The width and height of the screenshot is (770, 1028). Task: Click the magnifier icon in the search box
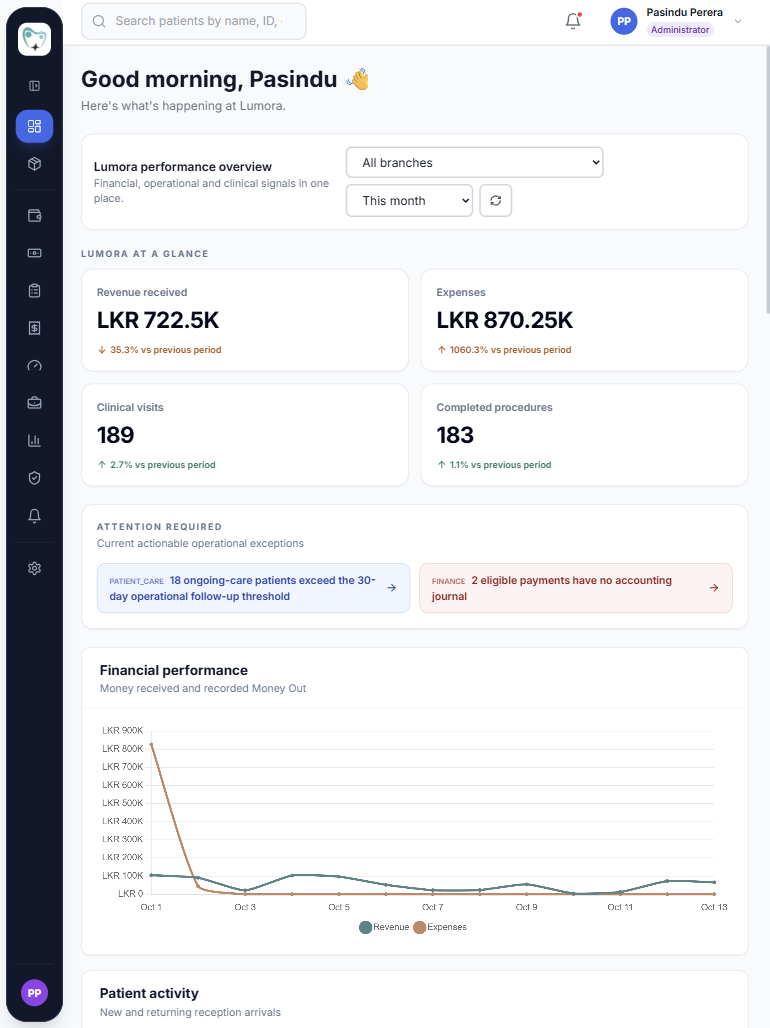(99, 22)
